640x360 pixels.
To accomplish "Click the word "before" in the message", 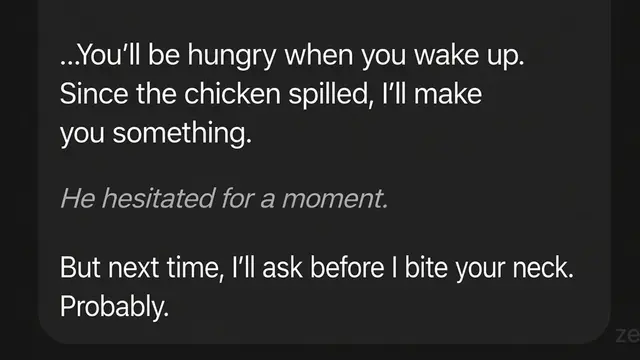I will 347,268.
